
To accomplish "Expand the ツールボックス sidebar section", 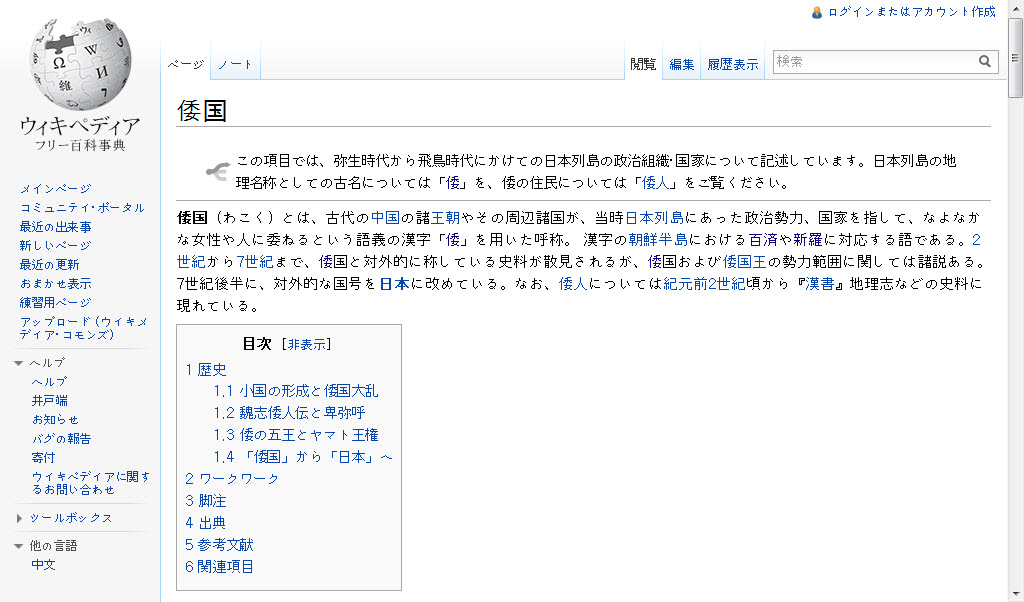I will [19, 518].
